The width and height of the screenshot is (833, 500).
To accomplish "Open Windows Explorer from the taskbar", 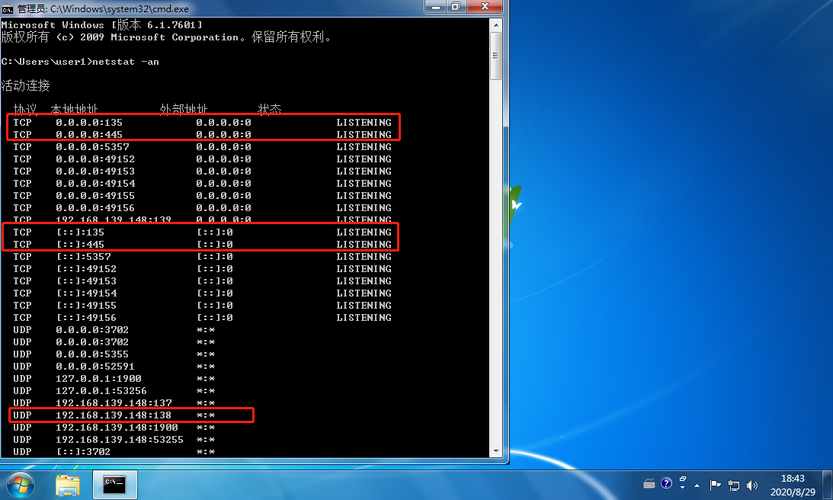I will 67,485.
